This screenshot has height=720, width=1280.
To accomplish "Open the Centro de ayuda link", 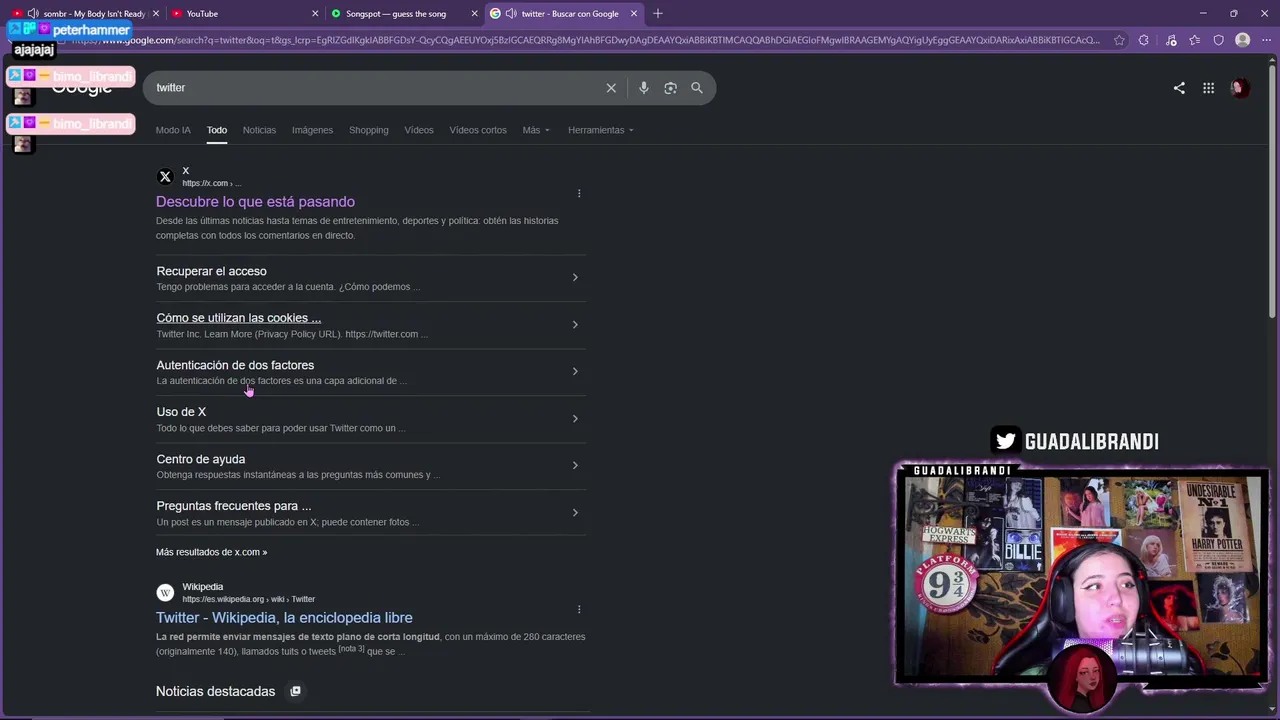I will click(x=200, y=459).
